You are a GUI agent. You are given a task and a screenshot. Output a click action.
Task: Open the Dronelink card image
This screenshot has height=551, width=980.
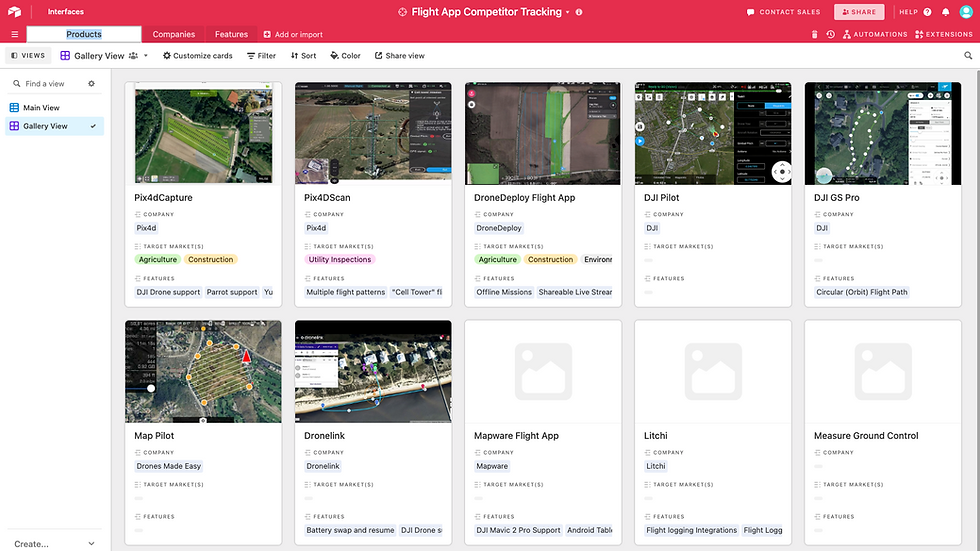[373, 372]
